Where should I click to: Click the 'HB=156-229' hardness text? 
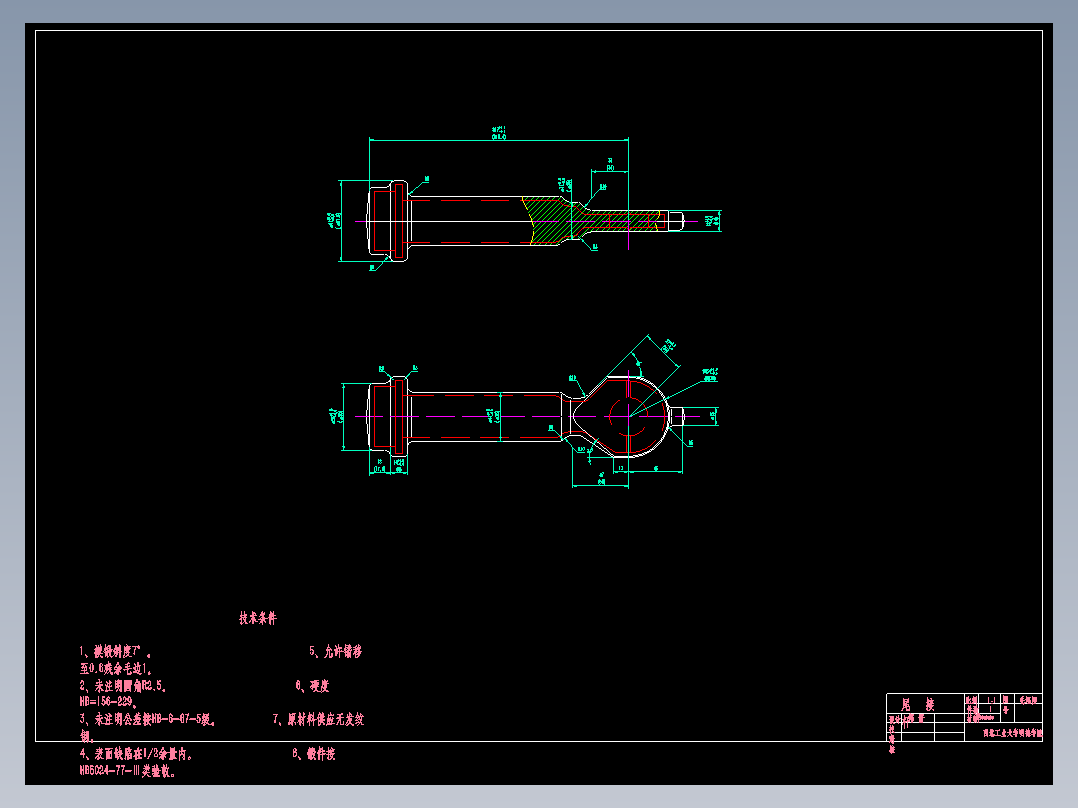[x=109, y=702]
